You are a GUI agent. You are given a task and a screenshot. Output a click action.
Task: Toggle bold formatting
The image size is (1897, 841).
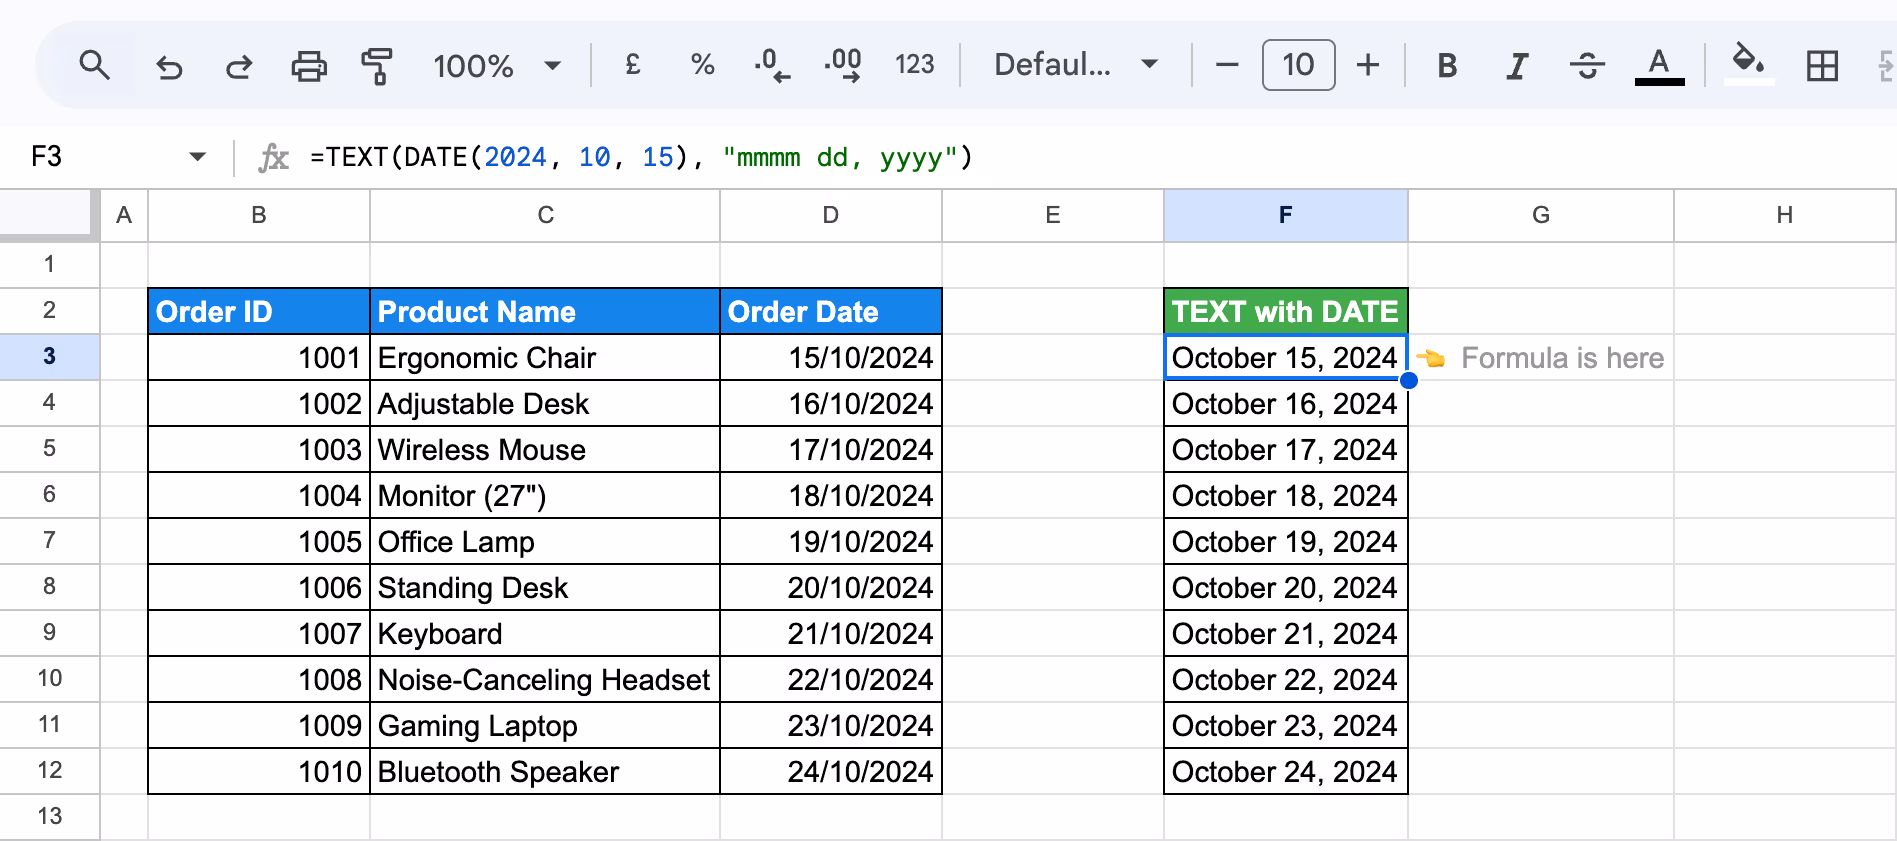pos(1446,66)
